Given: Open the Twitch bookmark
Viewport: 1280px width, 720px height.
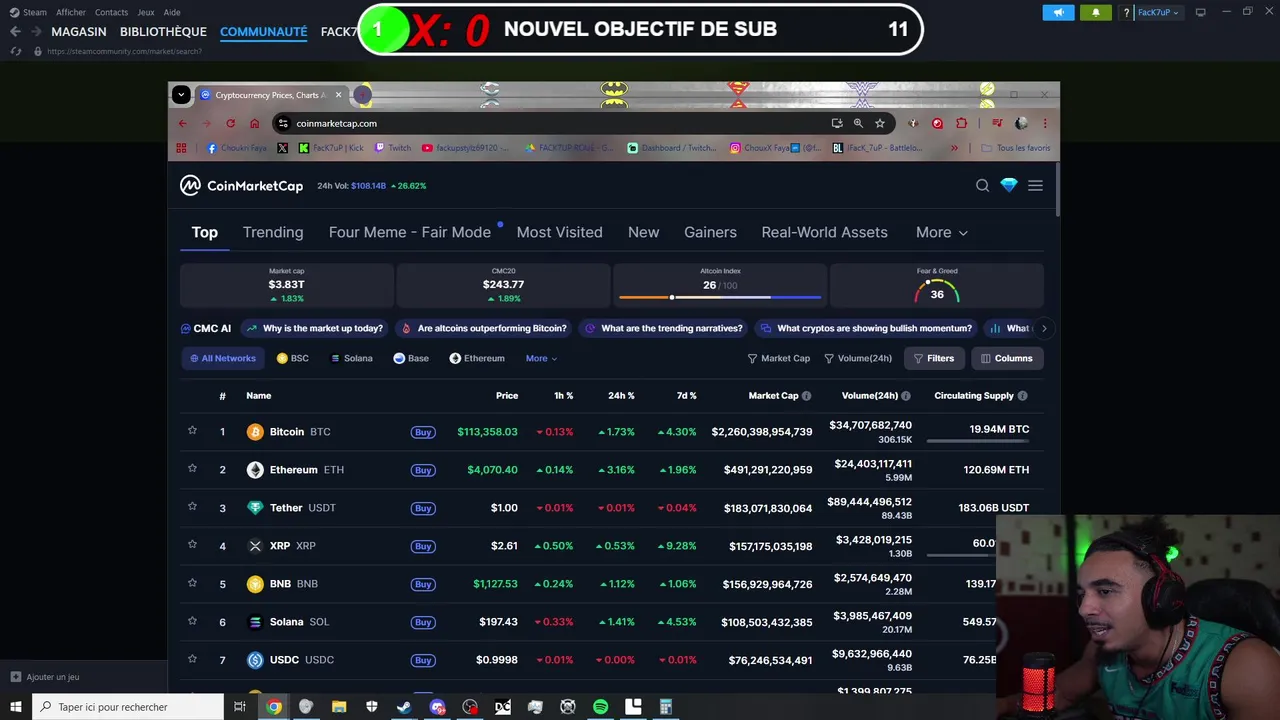Looking at the screenshot, I should (x=393, y=148).
